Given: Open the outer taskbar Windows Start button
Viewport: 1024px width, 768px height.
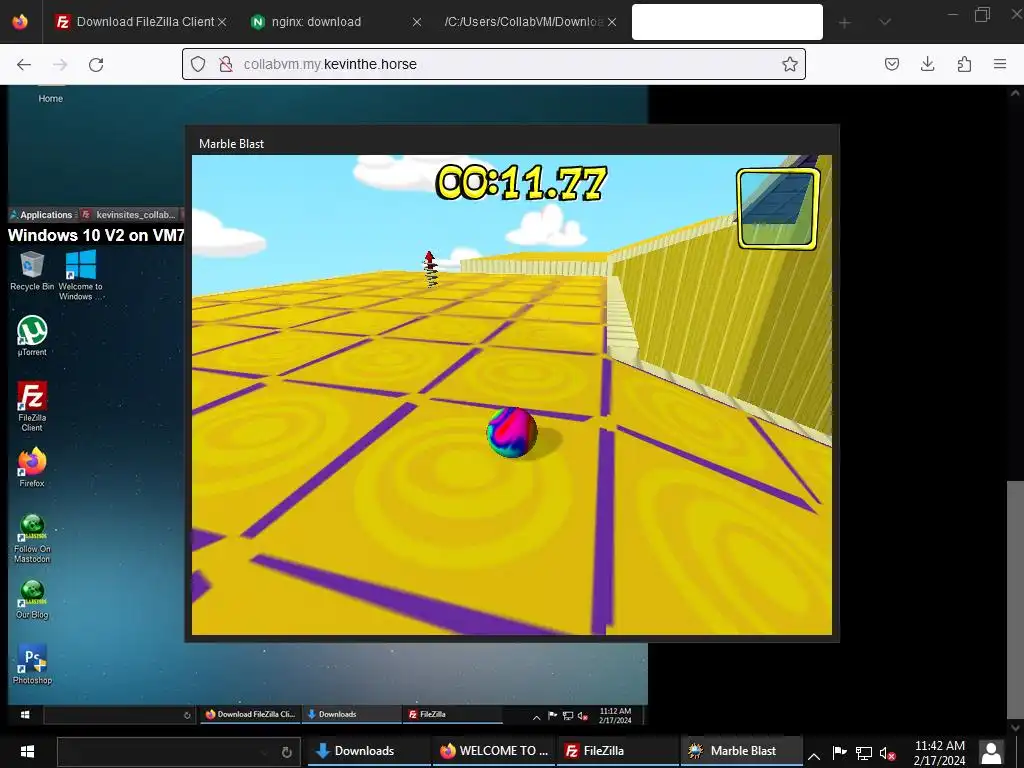Looking at the screenshot, I should 27,751.
